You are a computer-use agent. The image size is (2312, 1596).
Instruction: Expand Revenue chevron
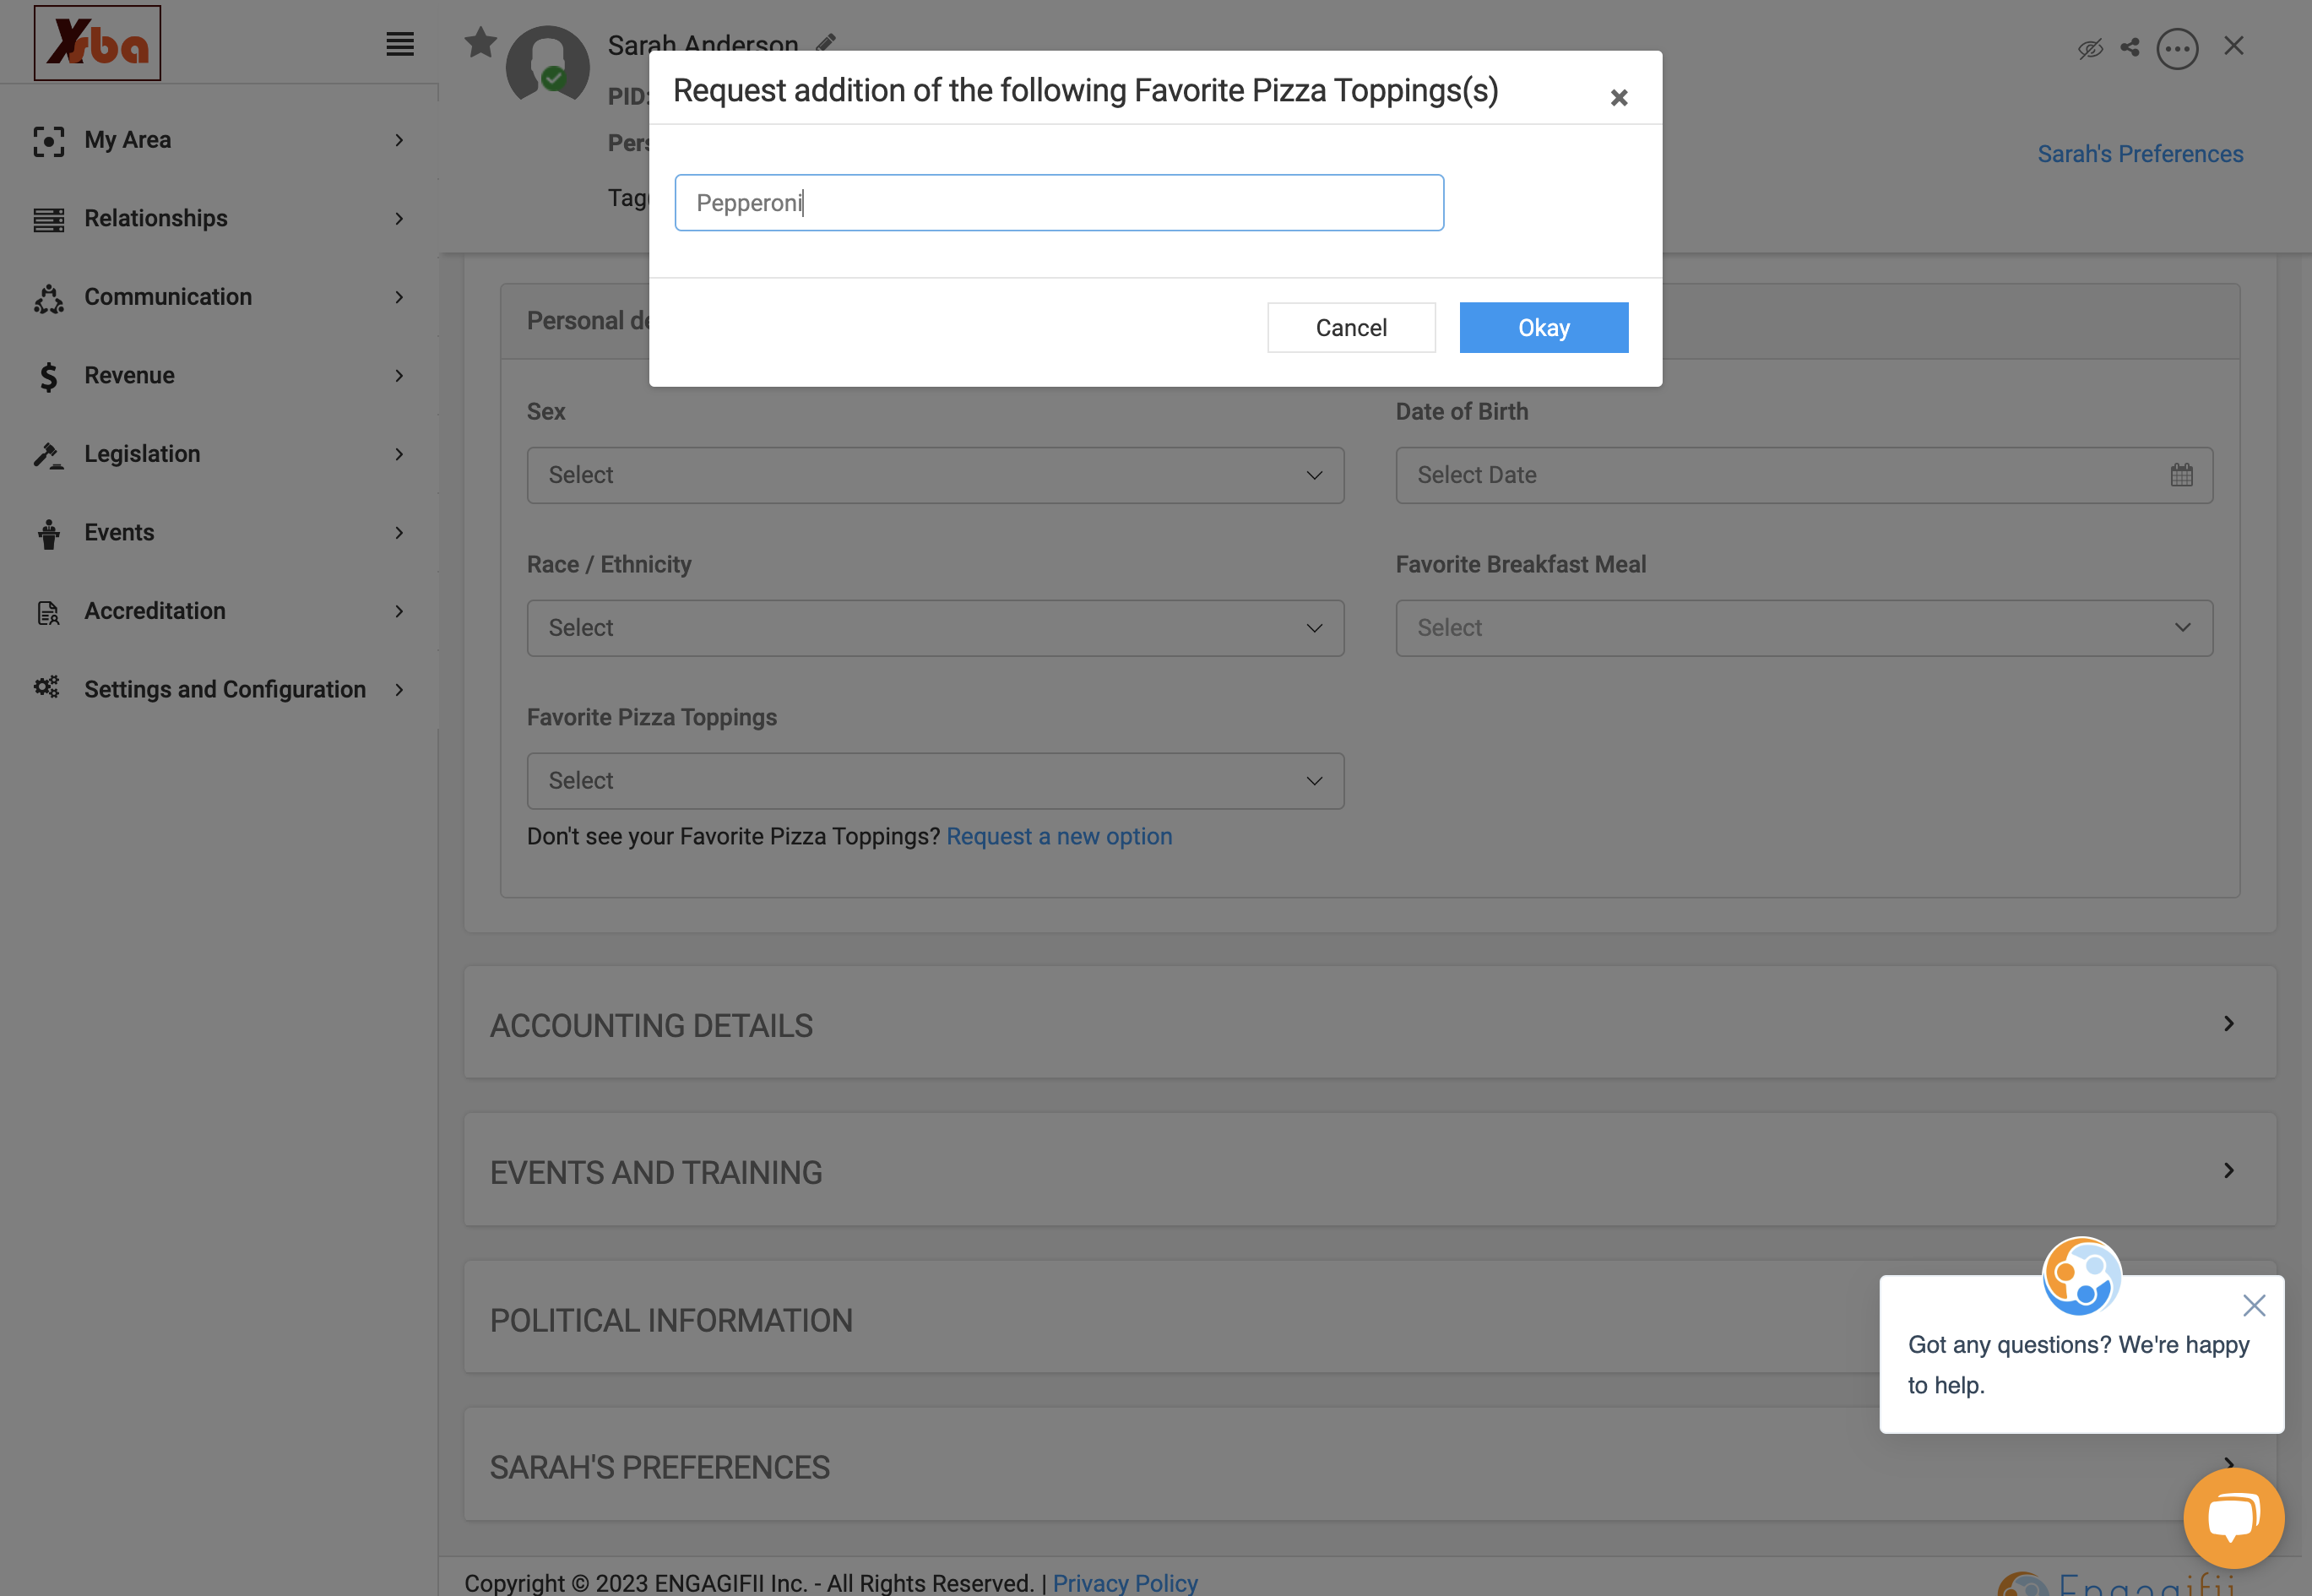pos(399,375)
